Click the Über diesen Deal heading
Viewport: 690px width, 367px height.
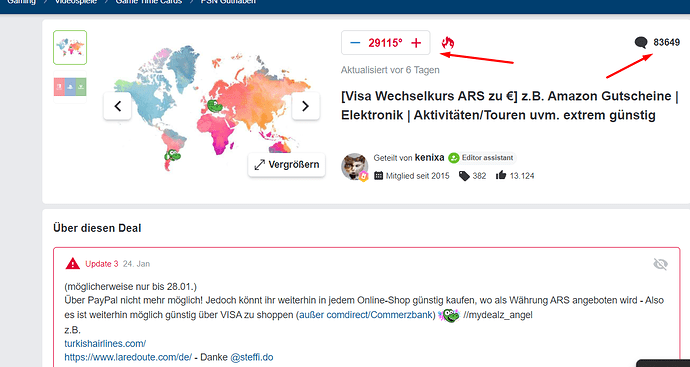pos(97,228)
